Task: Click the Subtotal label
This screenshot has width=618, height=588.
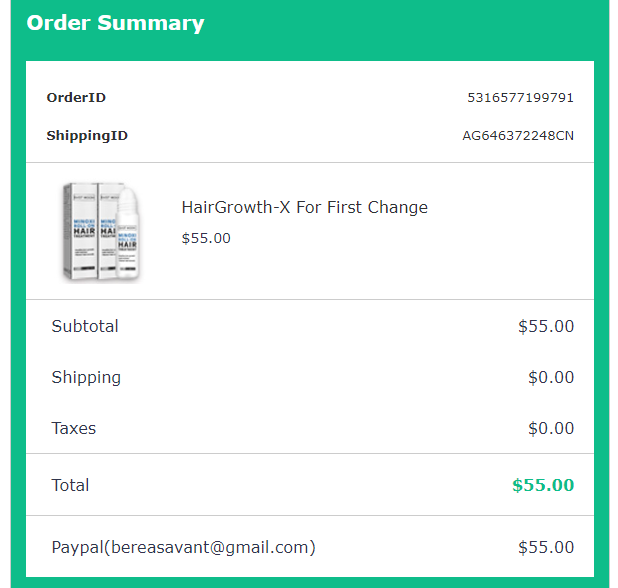Action: (85, 326)
